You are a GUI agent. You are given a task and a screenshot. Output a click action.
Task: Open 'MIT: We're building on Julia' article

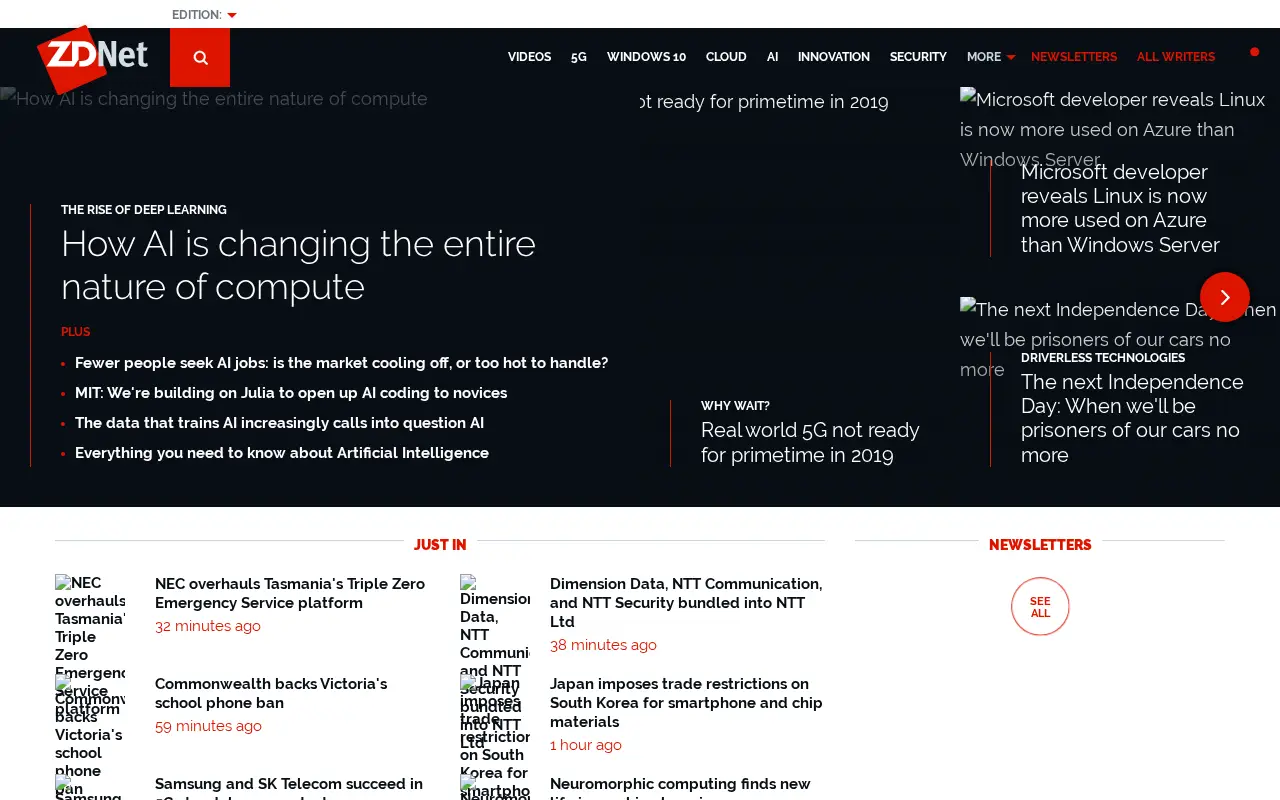[291, 393]
